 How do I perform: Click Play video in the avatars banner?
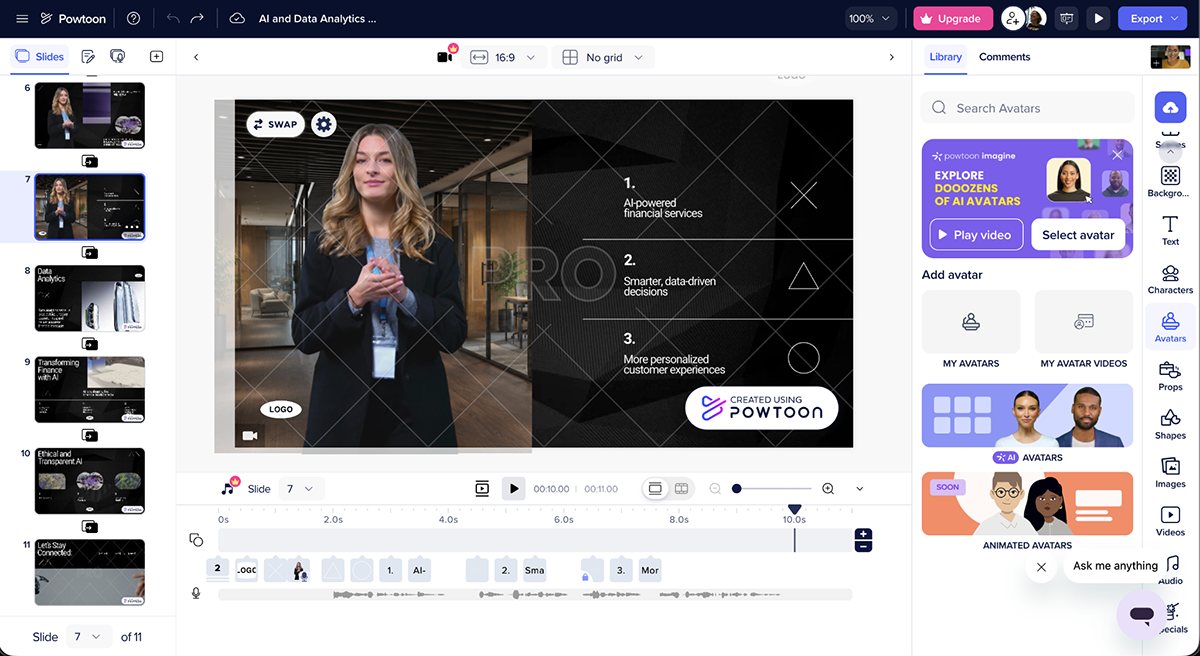click(976, 235)
